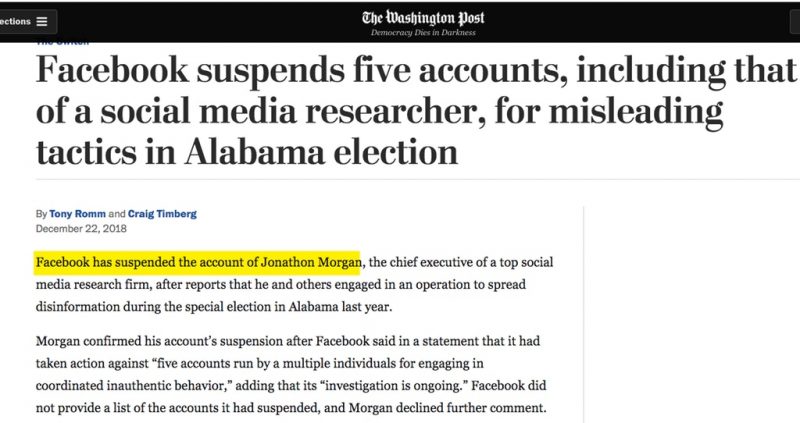Click The Washington Post masthead logo
The image size is (800, 423).
click(423, 18)
